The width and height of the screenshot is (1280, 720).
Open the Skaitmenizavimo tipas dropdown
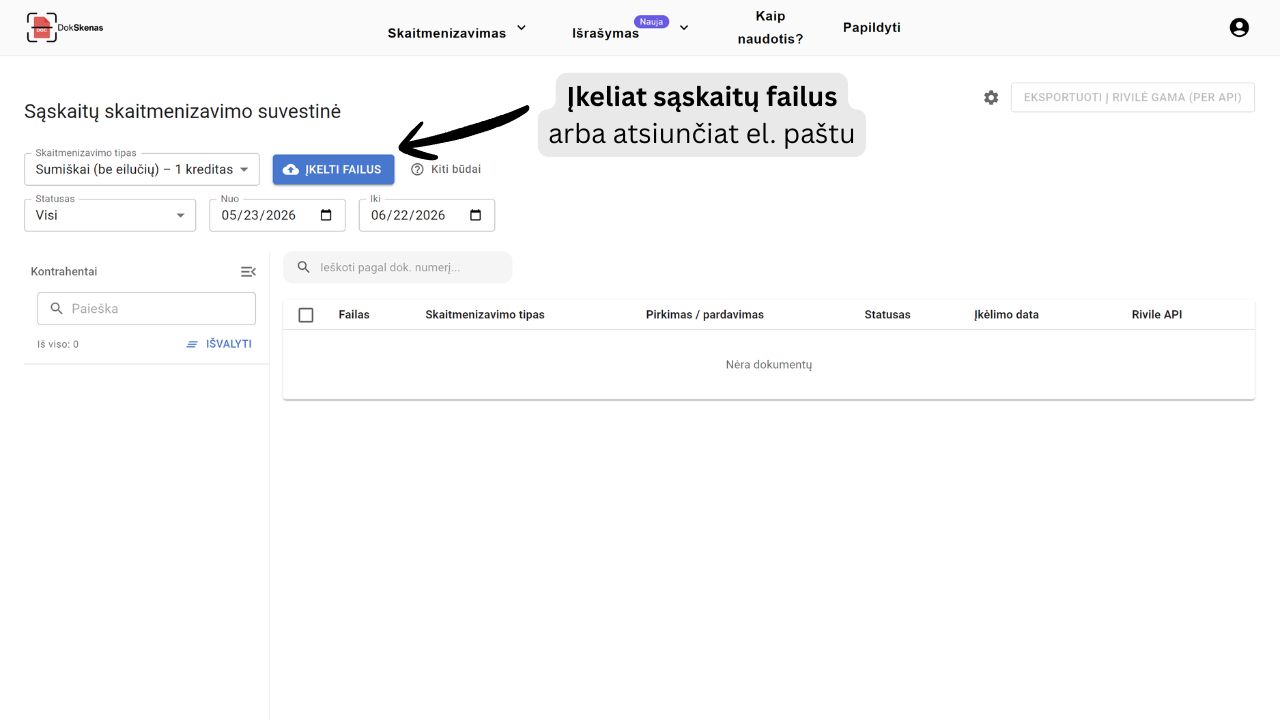142,169
